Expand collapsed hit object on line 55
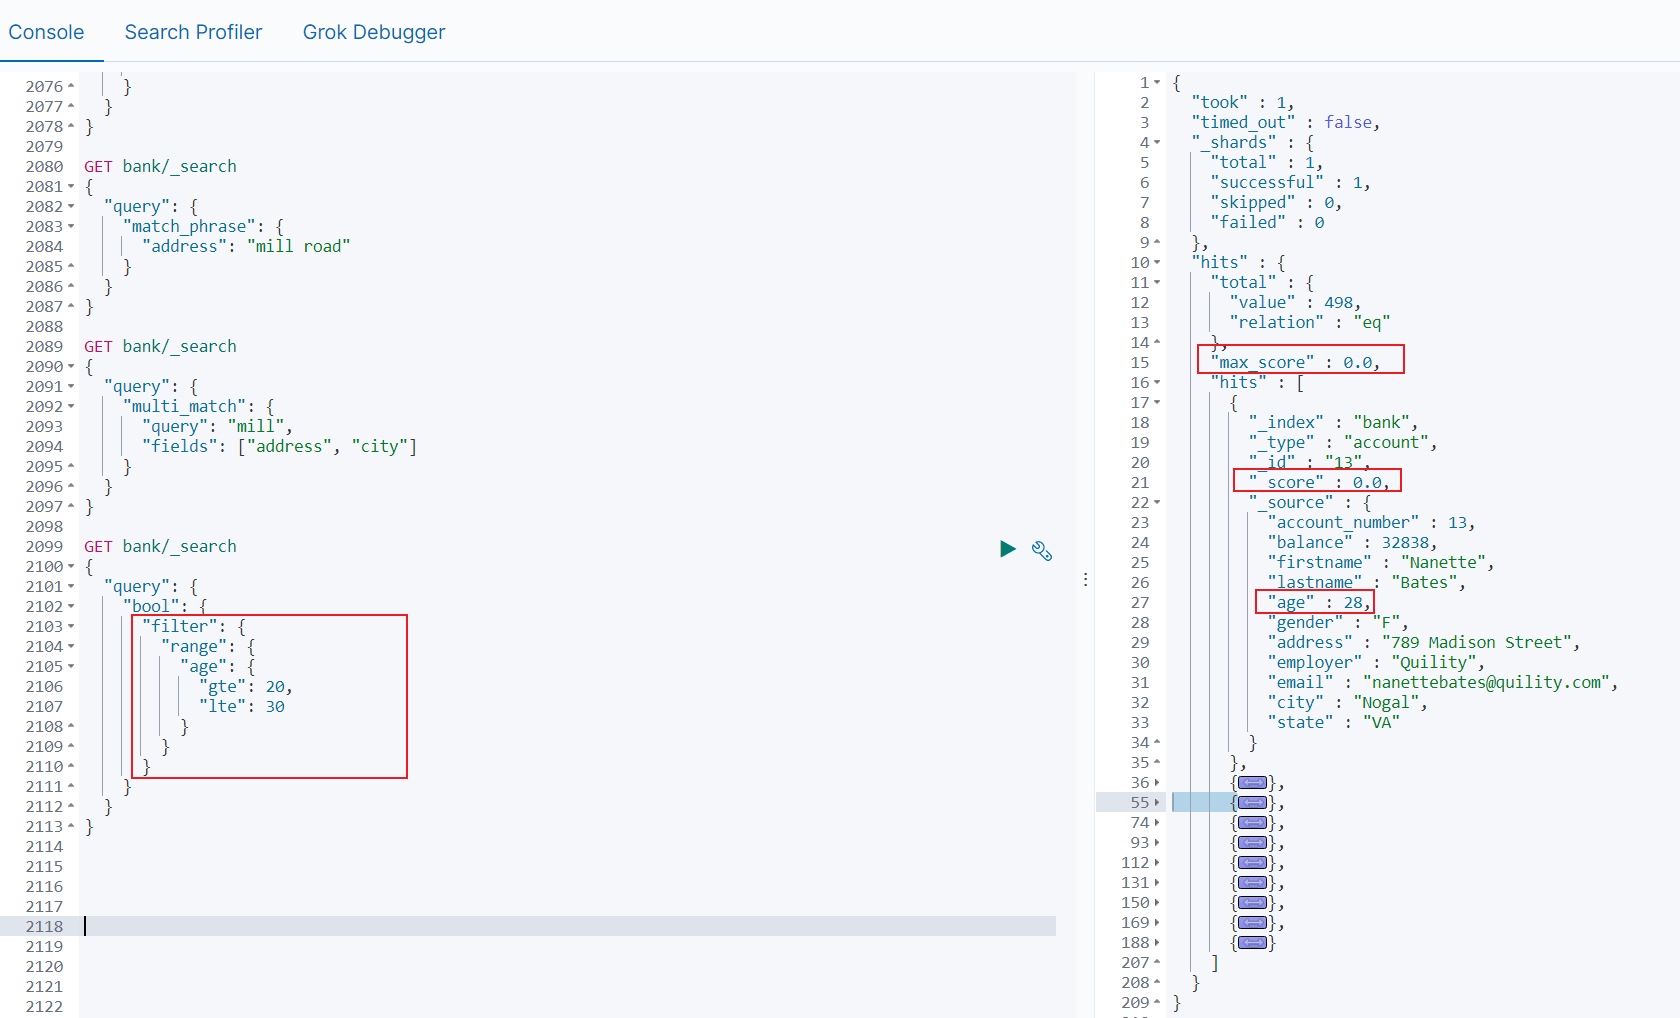The width and height of the screenshot is (1680, 1018). pos(1252,803)
